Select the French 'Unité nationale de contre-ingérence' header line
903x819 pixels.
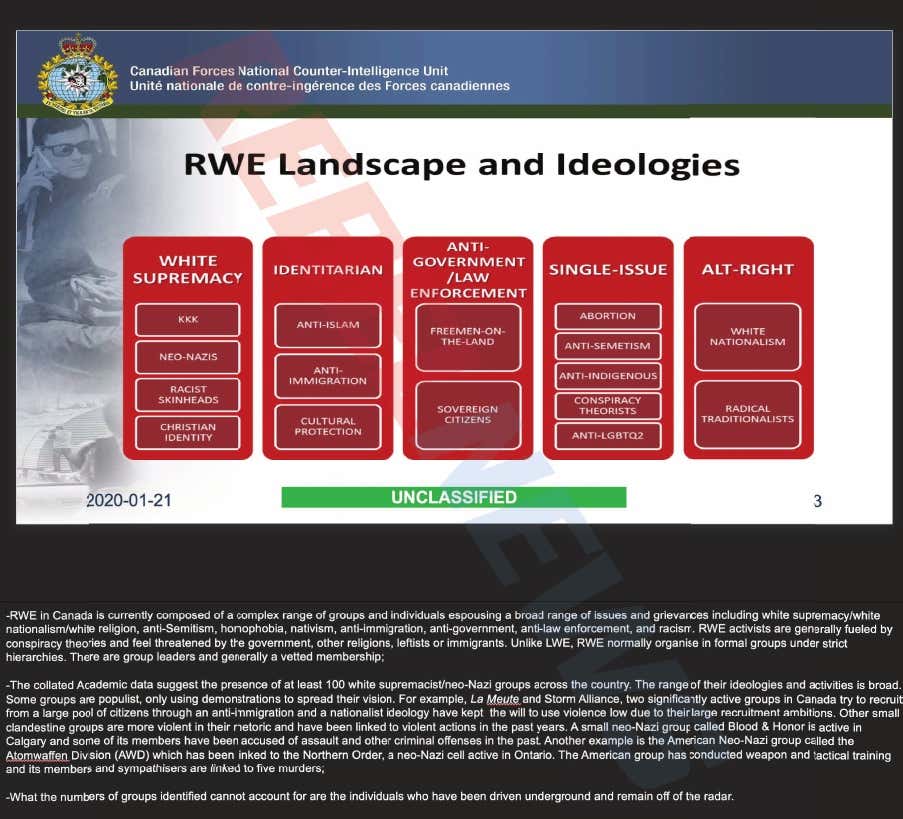point(320,86)
